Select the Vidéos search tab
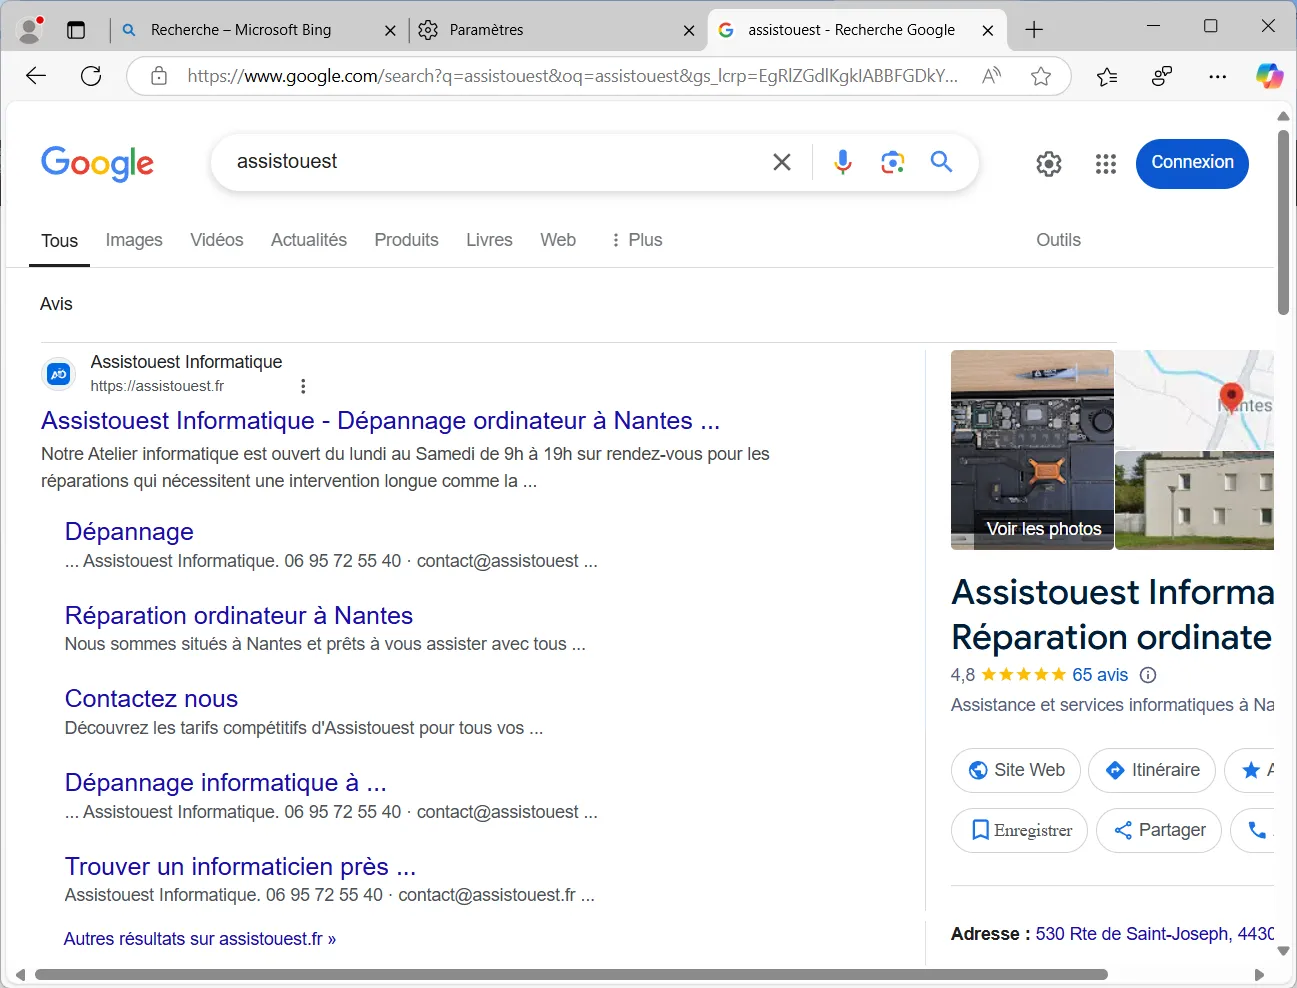 pos(217,240)
